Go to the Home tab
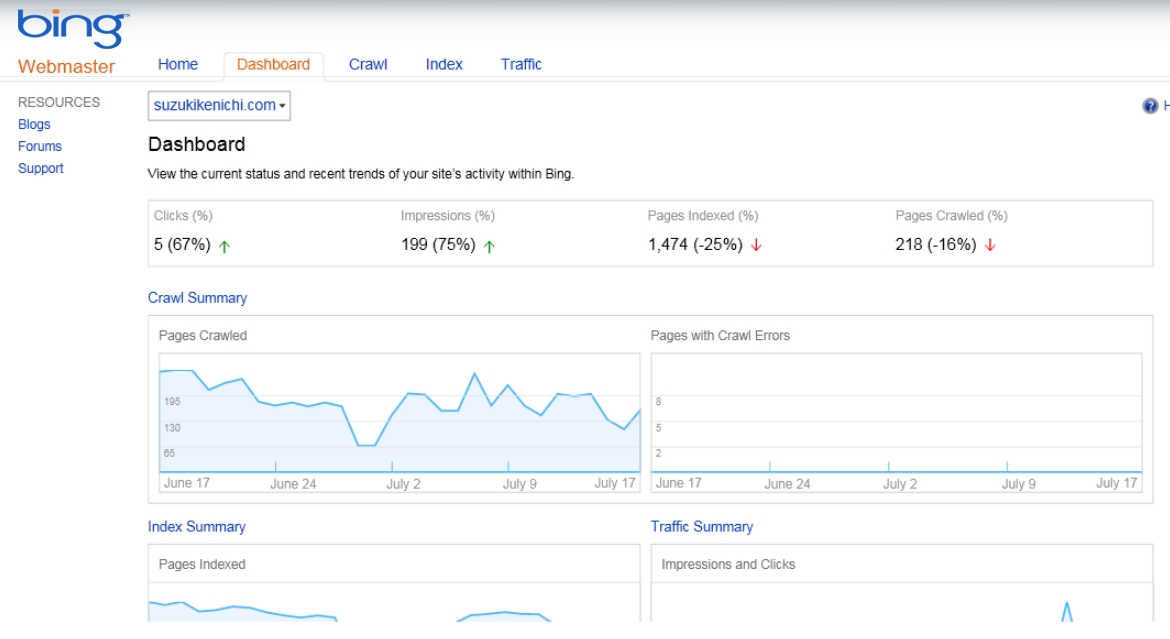The image size is (1170, 639). pos(178,64)
